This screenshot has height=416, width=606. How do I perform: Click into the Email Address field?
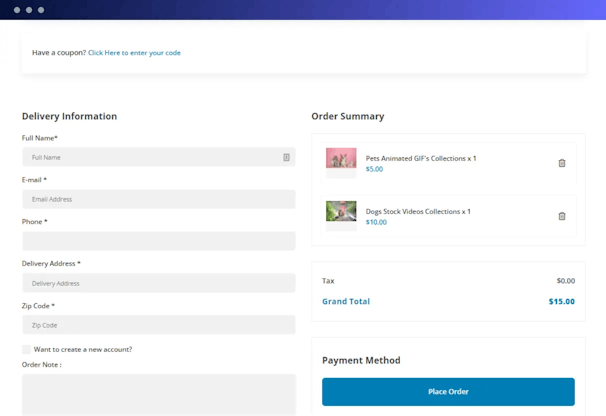[158, 199]
